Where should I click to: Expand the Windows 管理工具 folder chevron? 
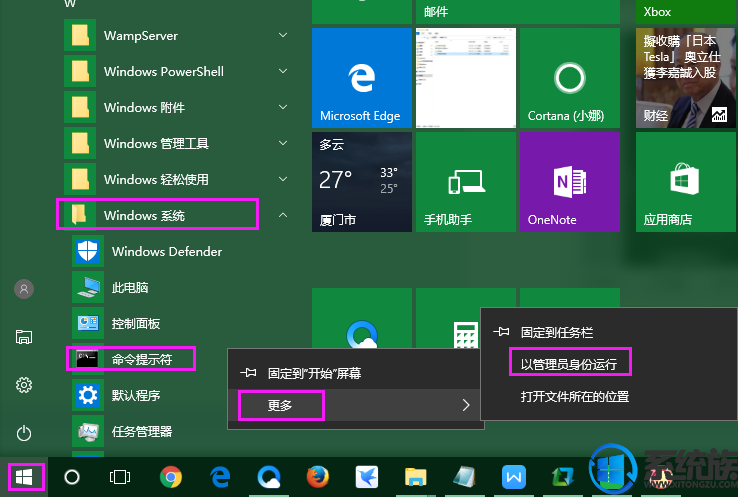[283, 143]
